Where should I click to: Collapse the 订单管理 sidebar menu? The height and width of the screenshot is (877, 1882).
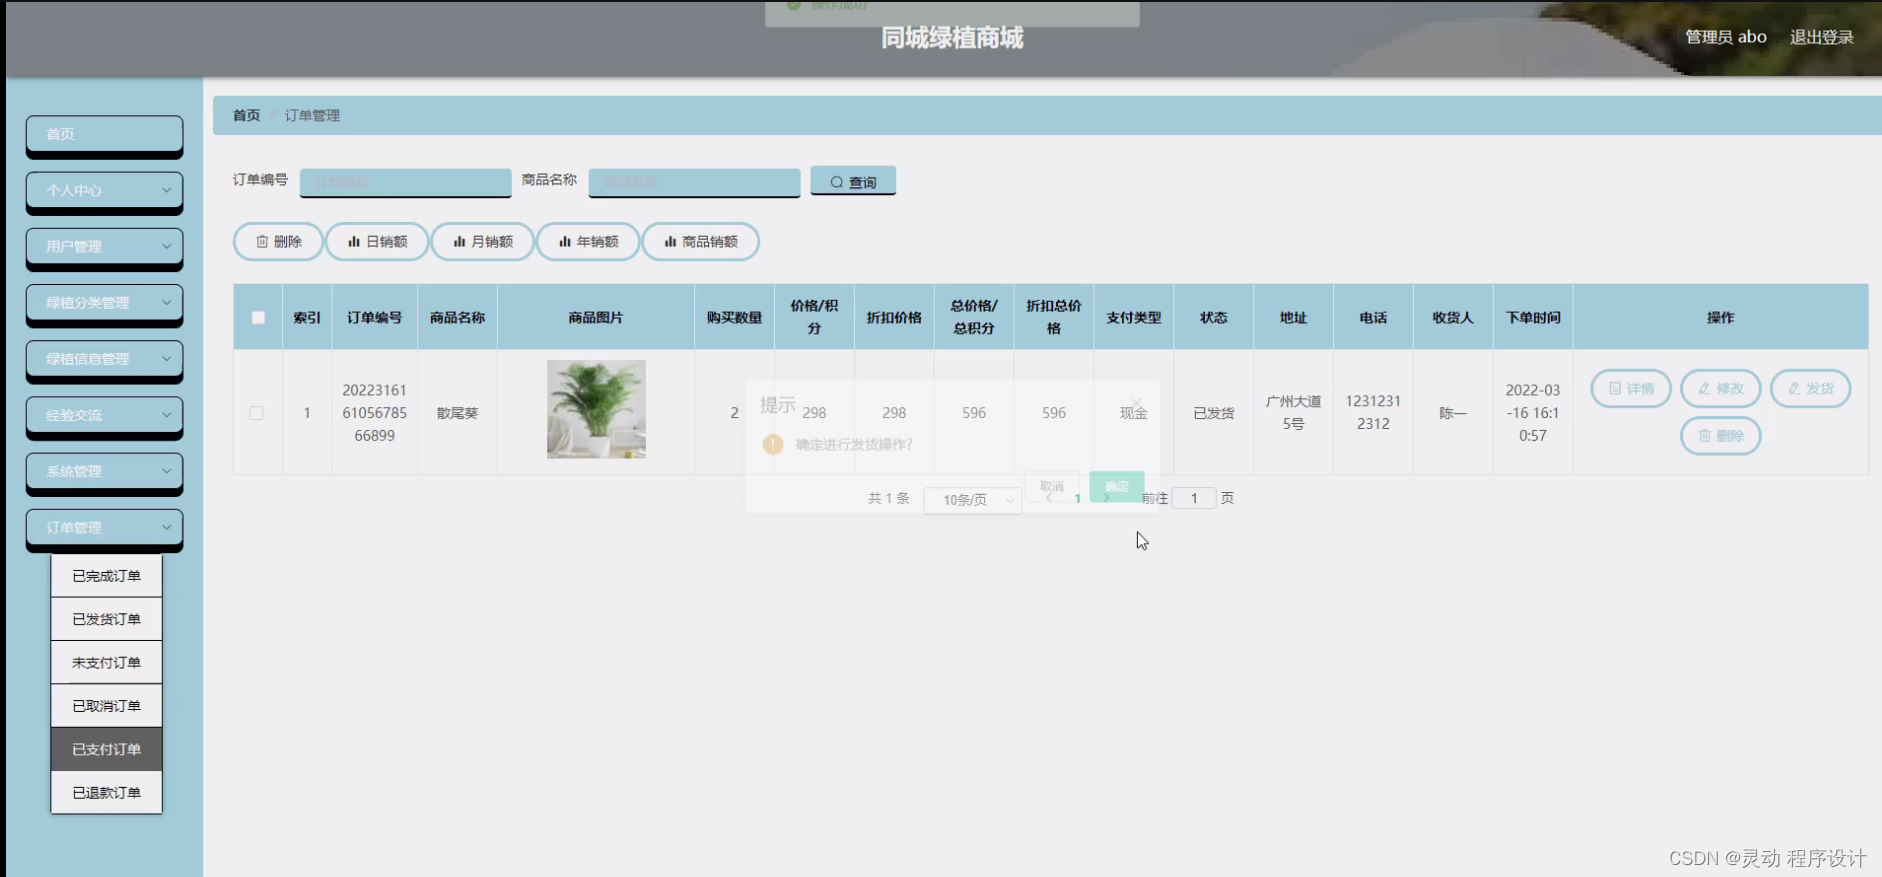click(104, 528)
